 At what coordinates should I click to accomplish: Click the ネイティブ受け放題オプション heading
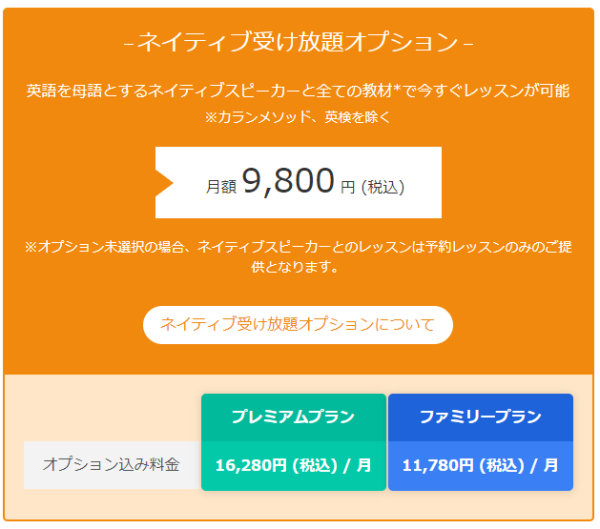click(298, 42)
